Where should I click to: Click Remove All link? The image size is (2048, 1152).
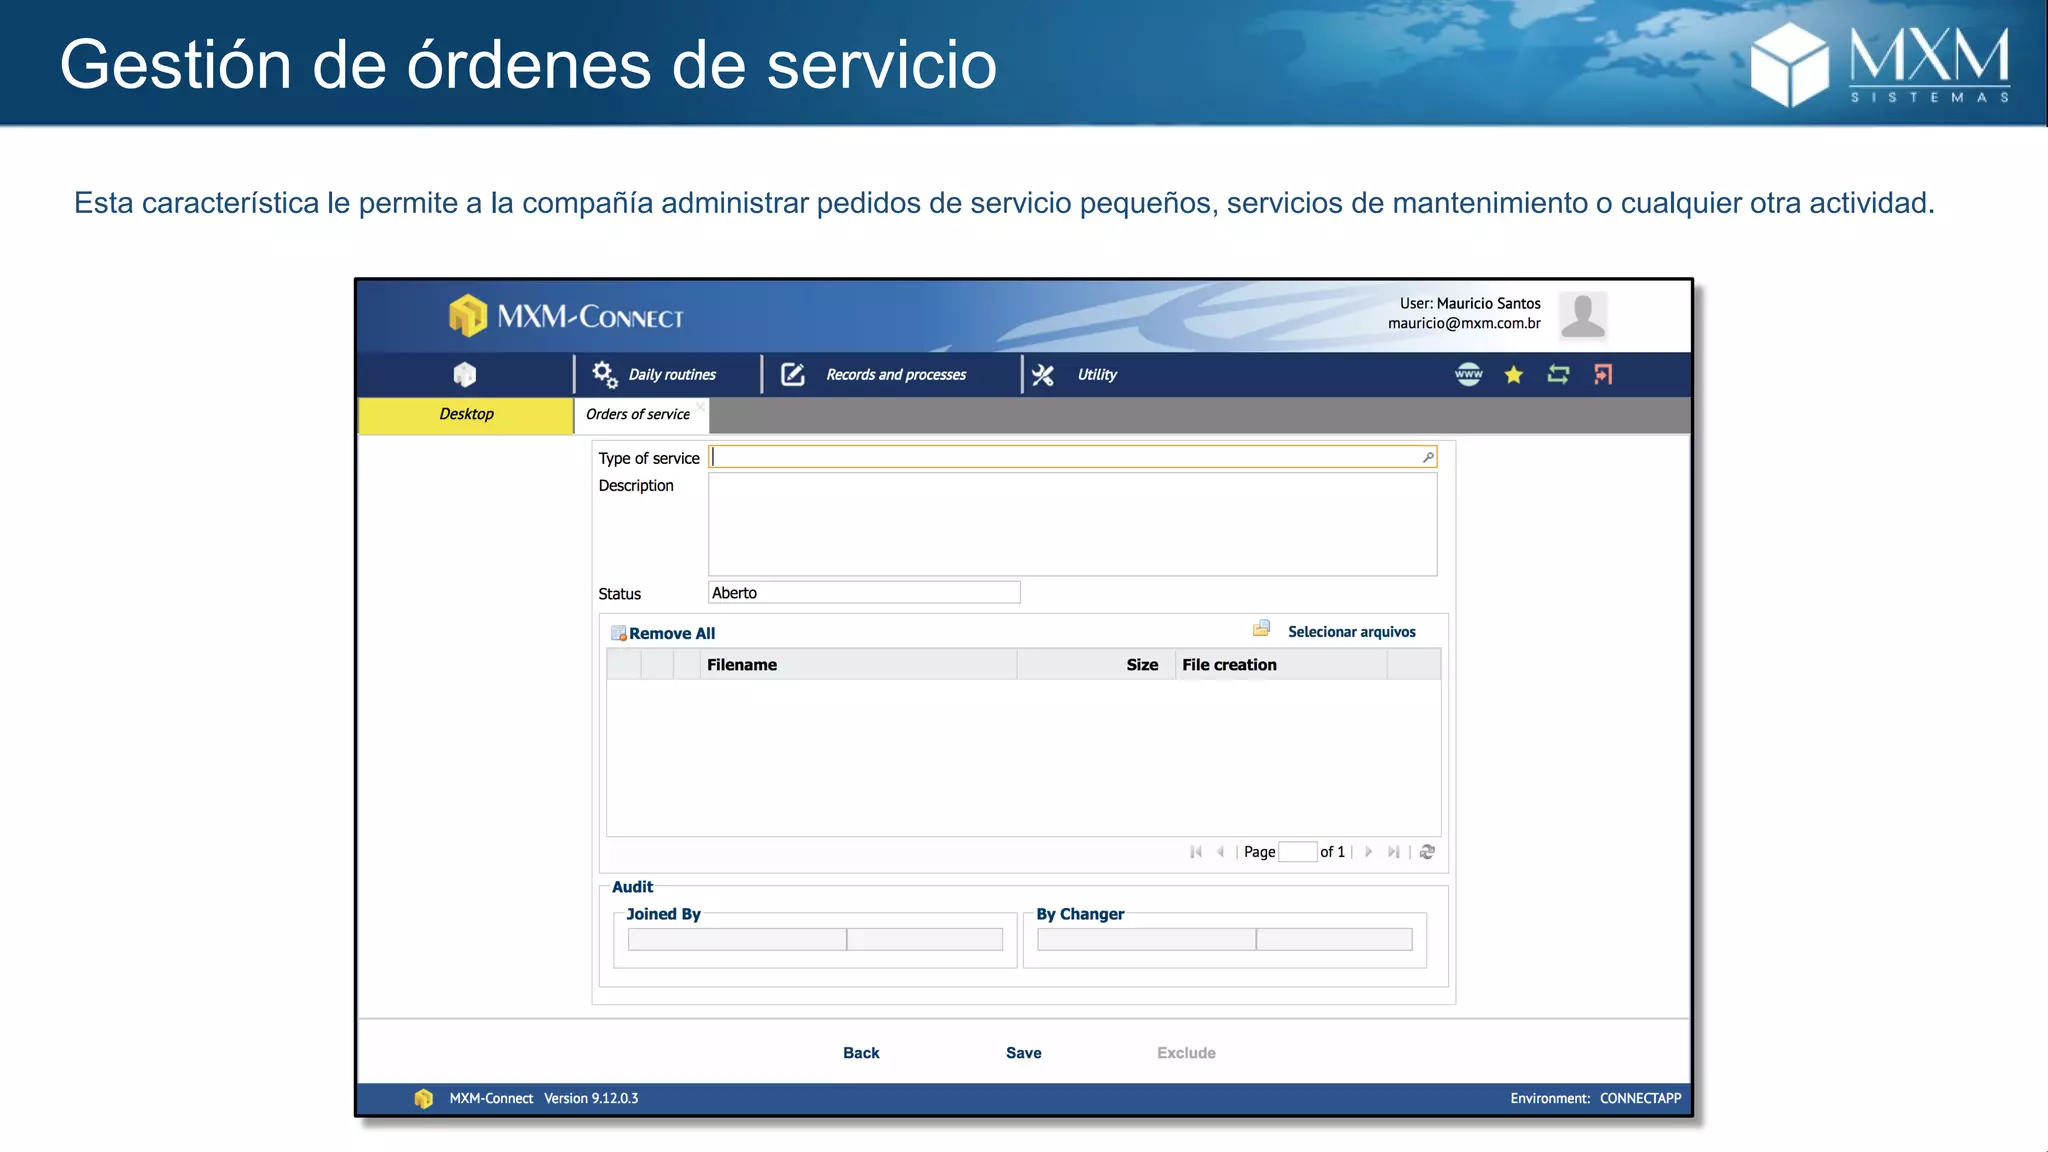[x=672, y=633]
